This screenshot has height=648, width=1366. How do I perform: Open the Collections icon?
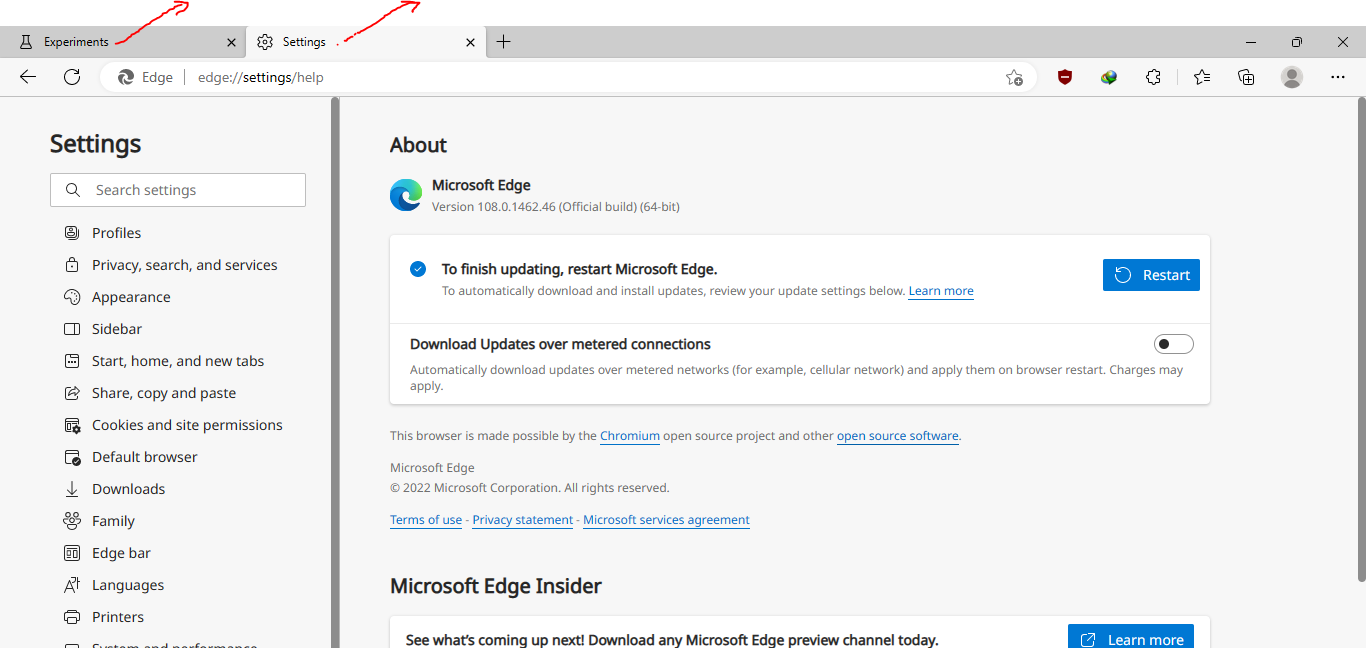pos(1246,77)
